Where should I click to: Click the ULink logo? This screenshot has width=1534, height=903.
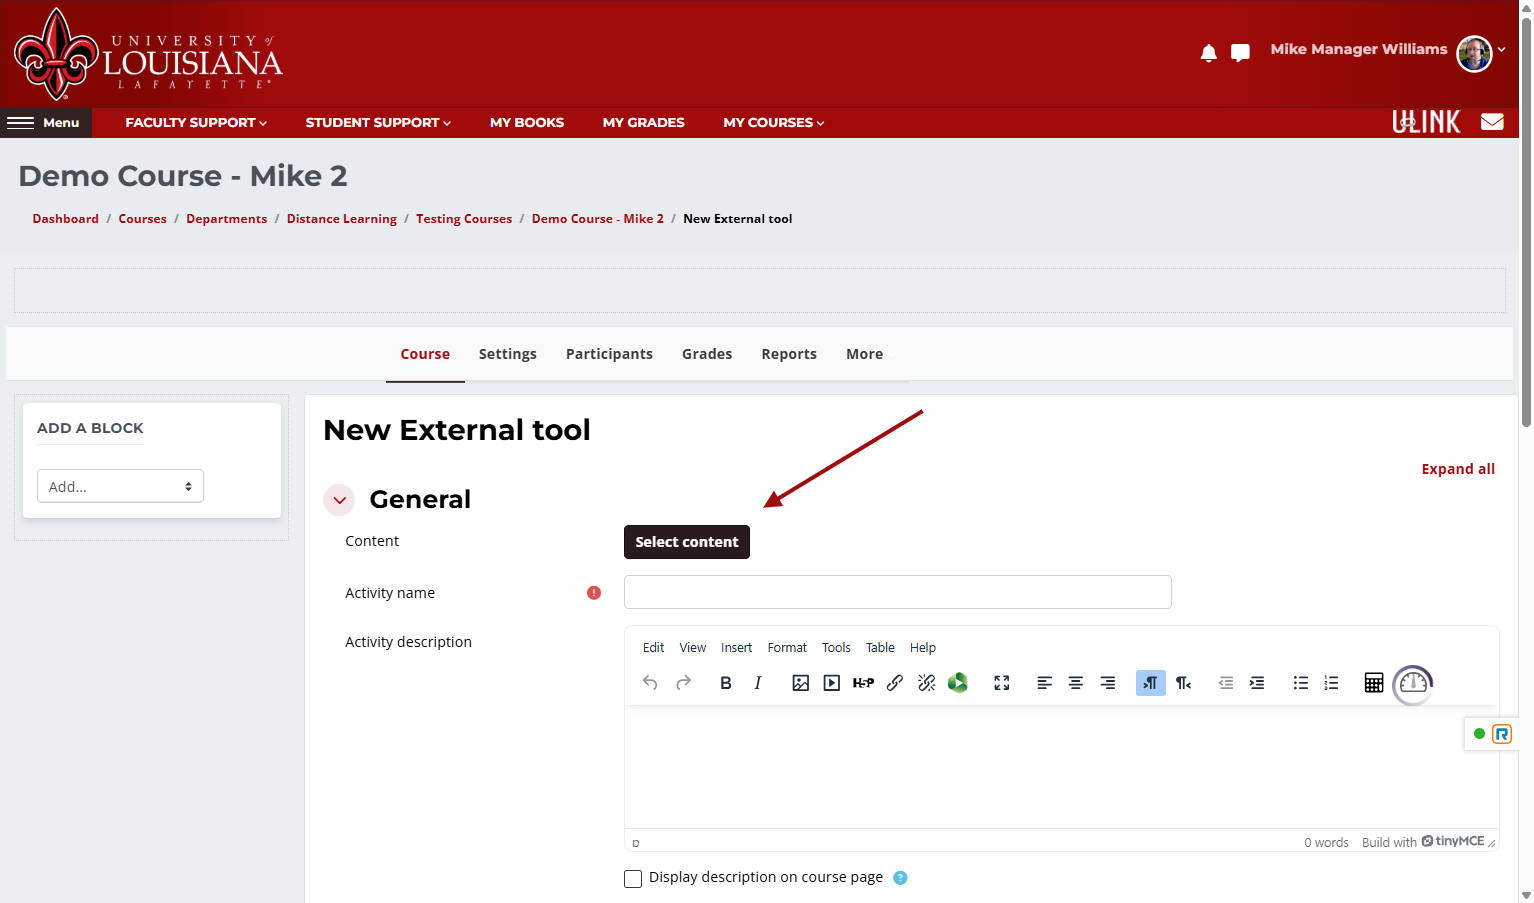tap(1426, 122)
